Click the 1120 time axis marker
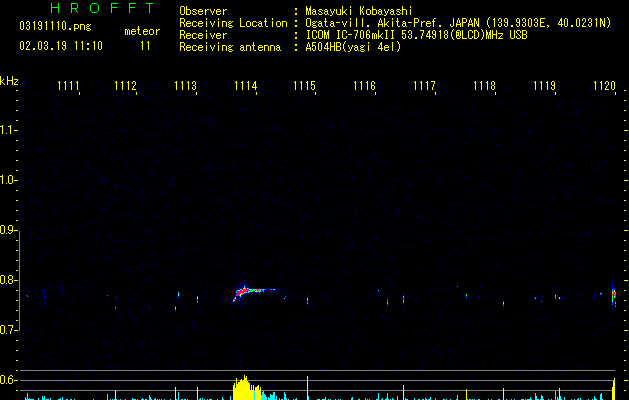The image size is (629, 400). [x=604, y=85]
